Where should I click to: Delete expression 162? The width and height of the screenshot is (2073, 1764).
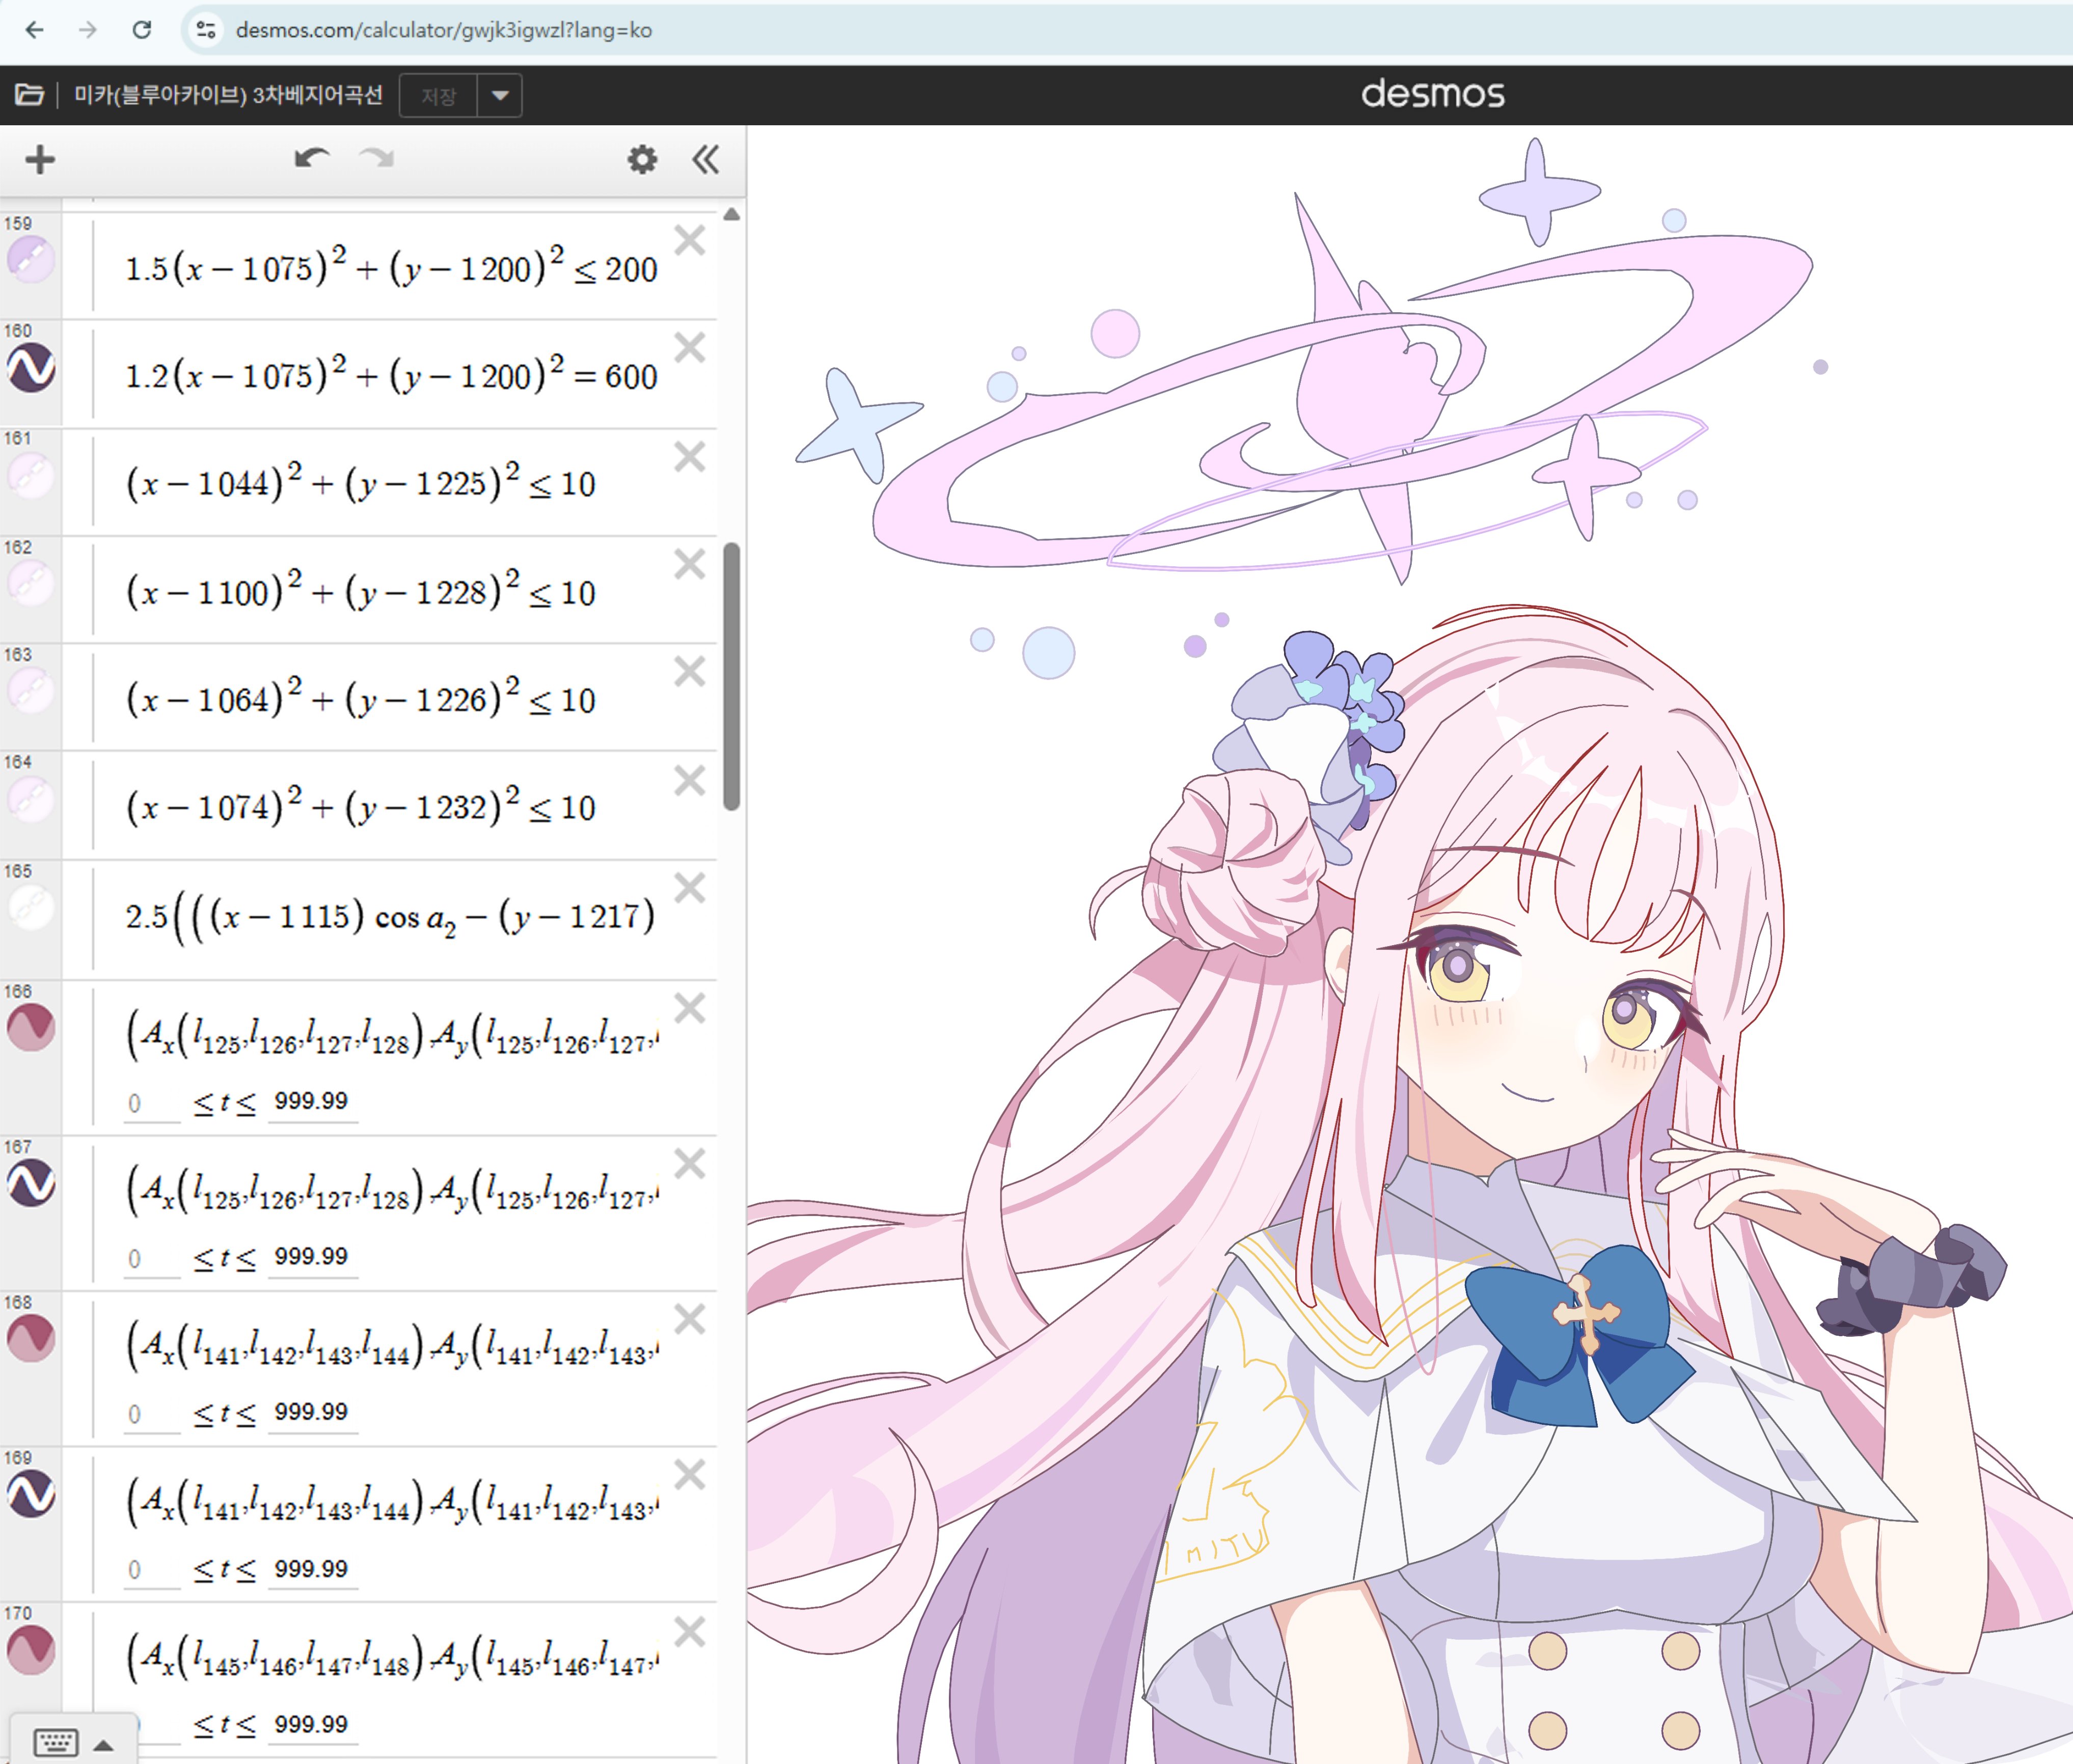click(x=690, y=564)
